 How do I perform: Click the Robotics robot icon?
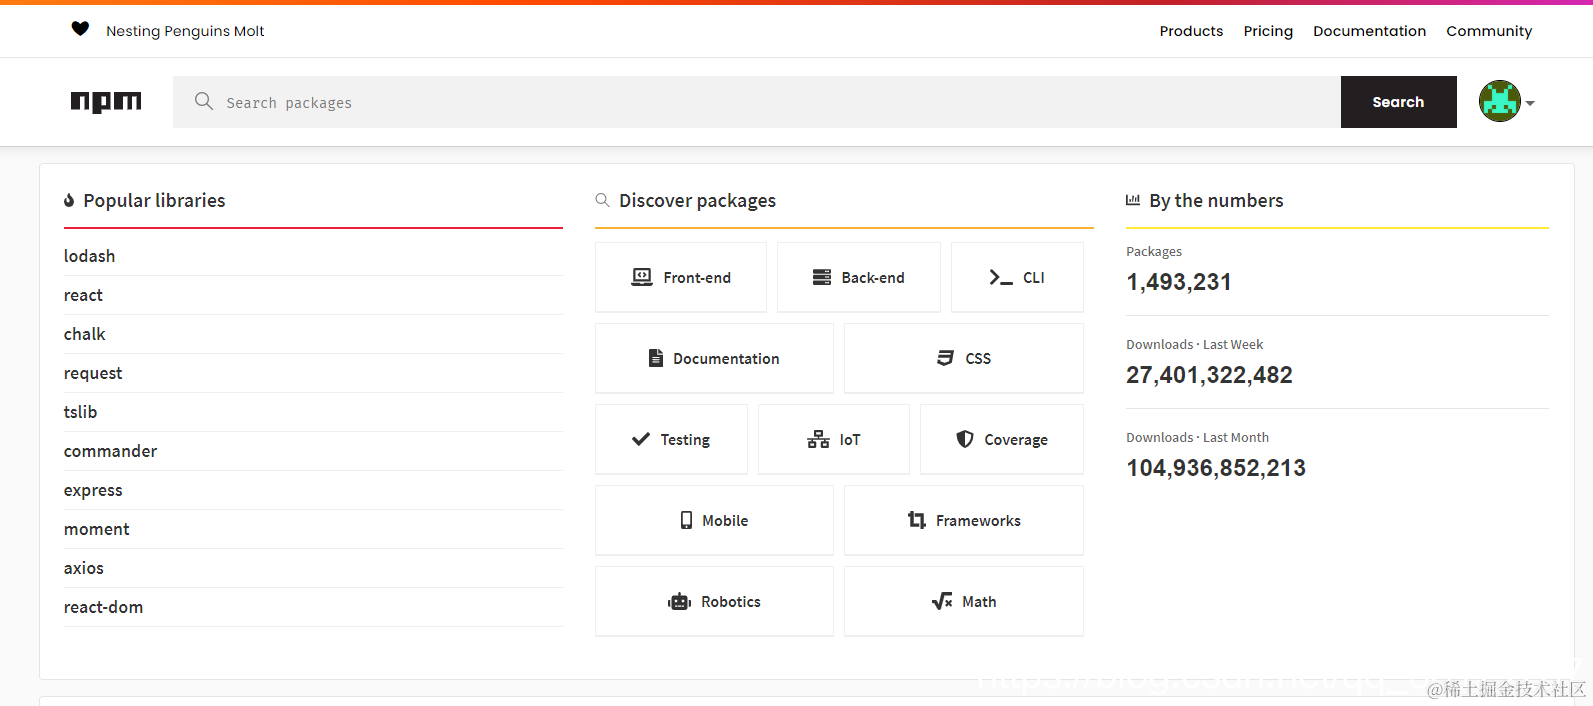(680, 601)
